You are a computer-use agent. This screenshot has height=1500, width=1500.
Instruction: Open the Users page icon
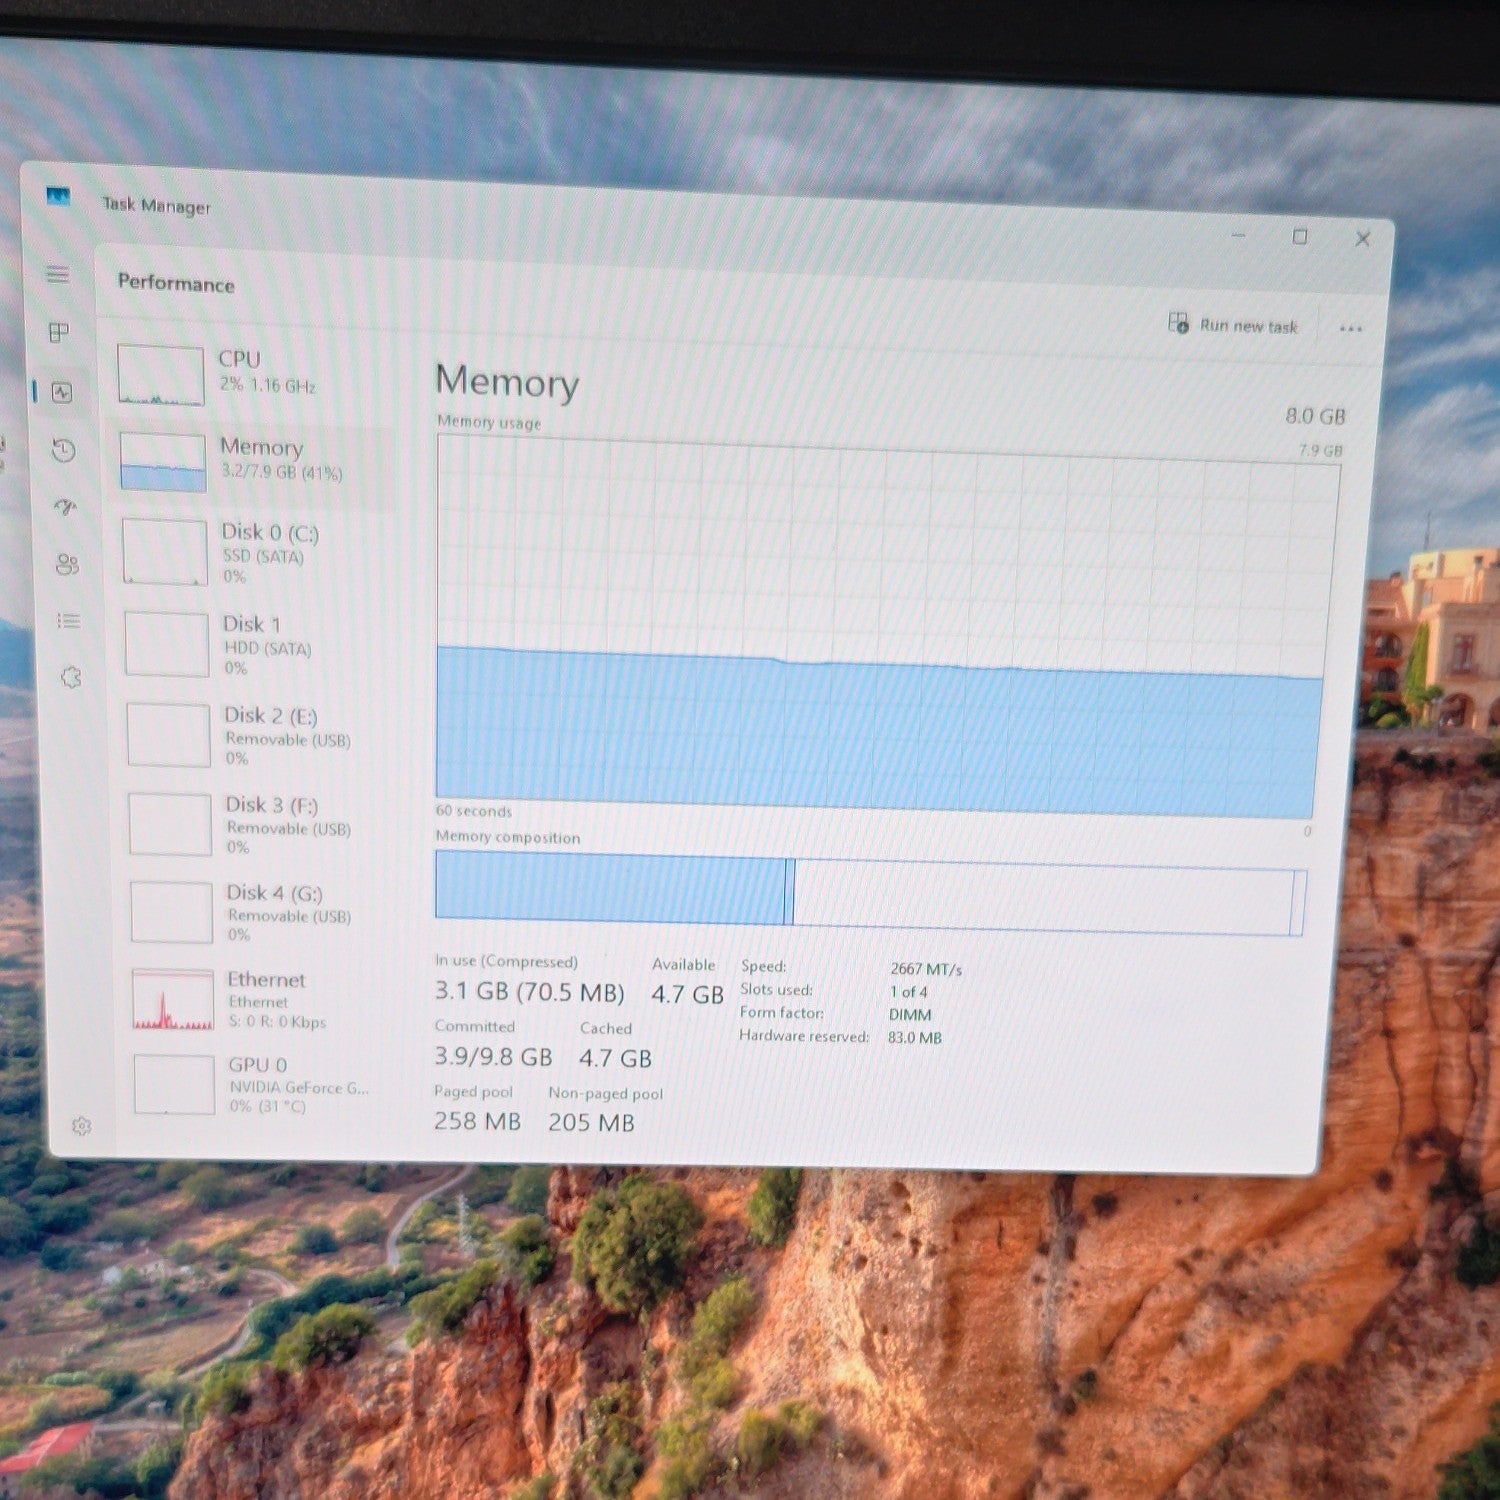click(x=67, y=565)
